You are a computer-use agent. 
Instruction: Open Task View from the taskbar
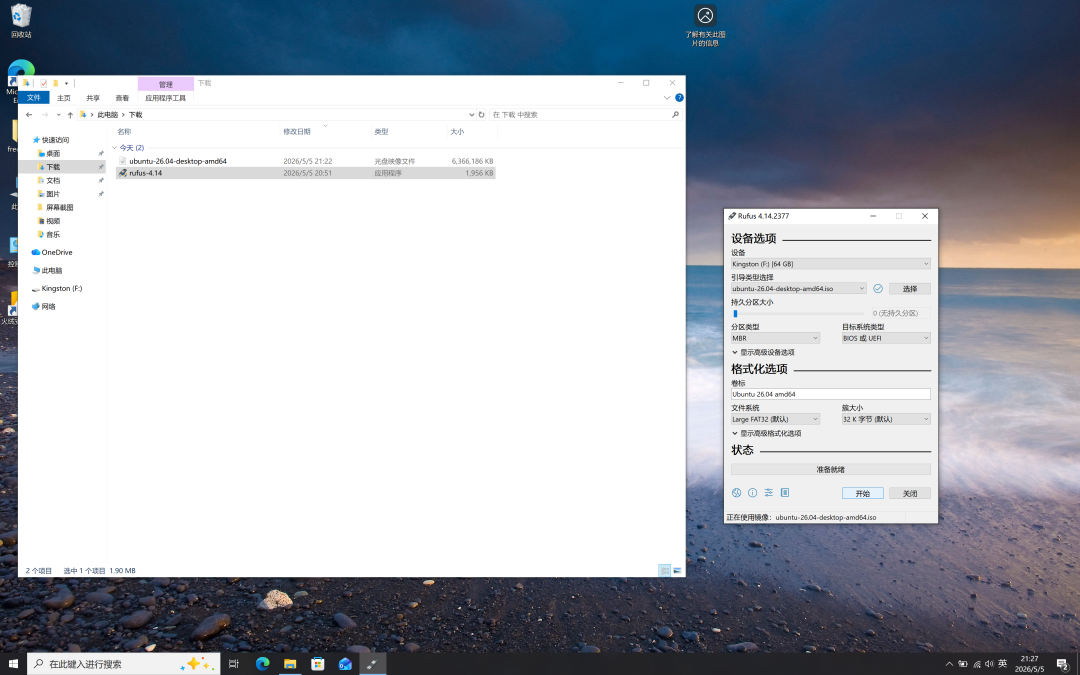(x=233, y=663)
